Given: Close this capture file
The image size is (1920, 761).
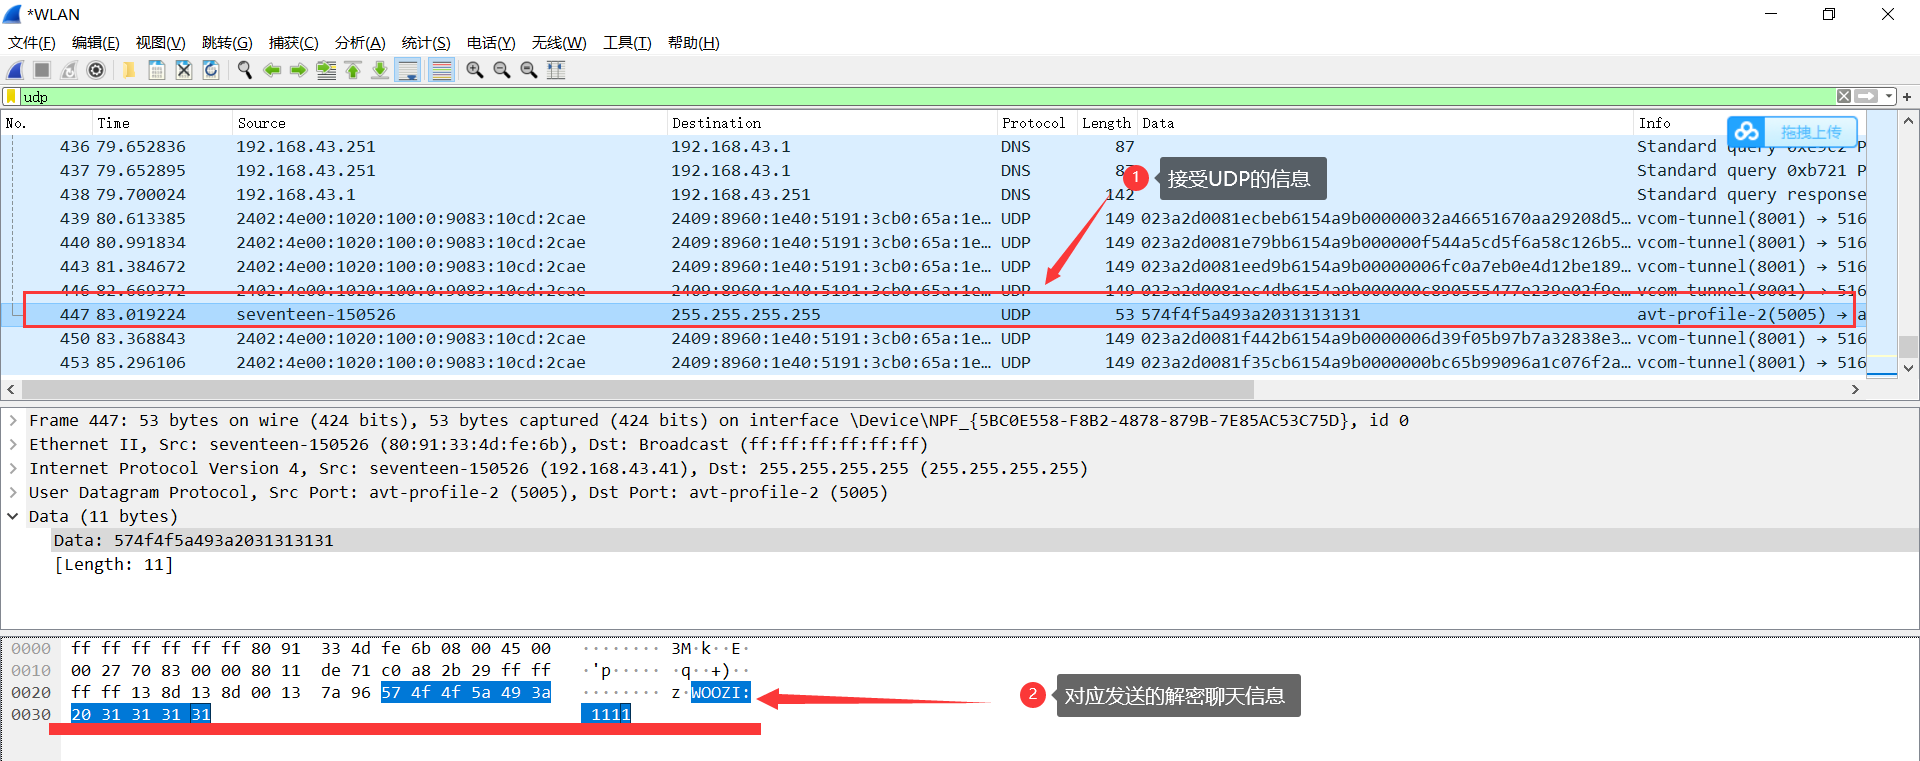Looking at the screenshot, I should click(184, 70).
